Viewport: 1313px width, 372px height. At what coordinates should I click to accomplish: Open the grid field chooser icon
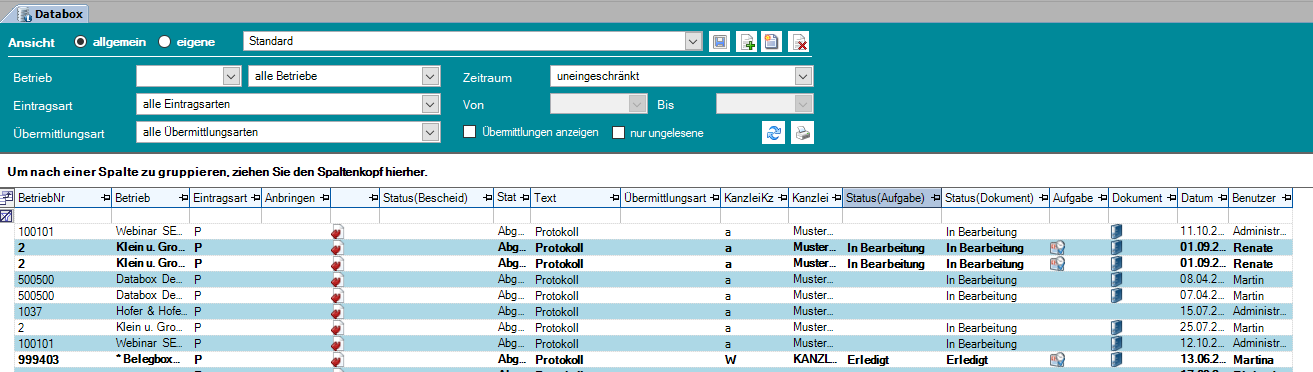pos(7,198)
